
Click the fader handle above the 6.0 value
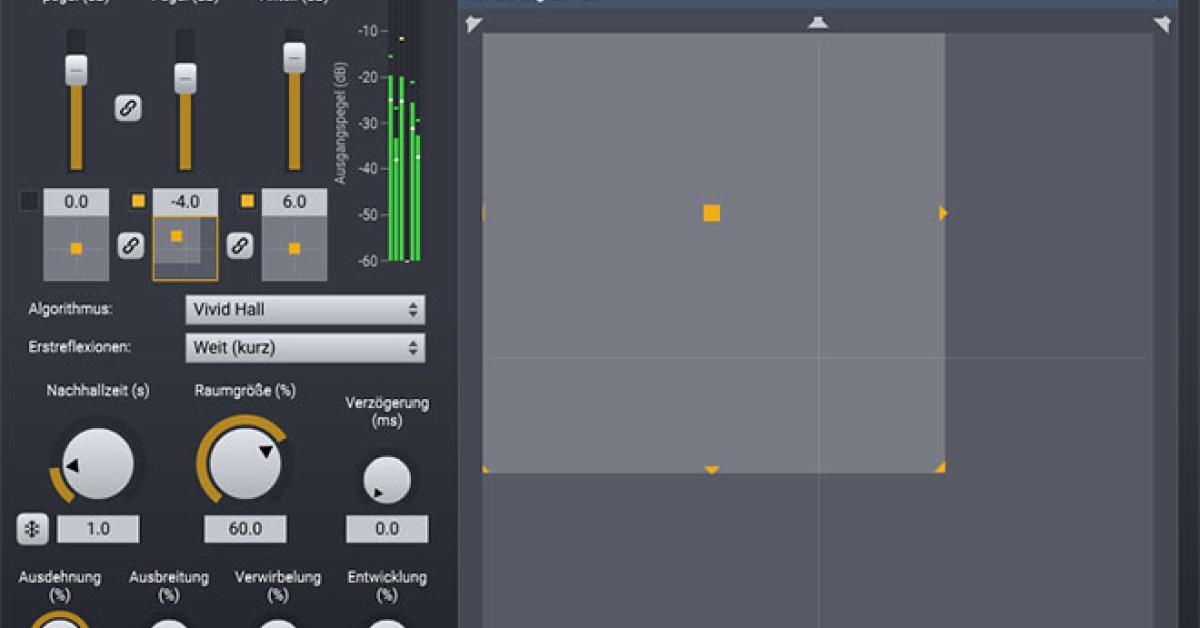coord(294,57)
